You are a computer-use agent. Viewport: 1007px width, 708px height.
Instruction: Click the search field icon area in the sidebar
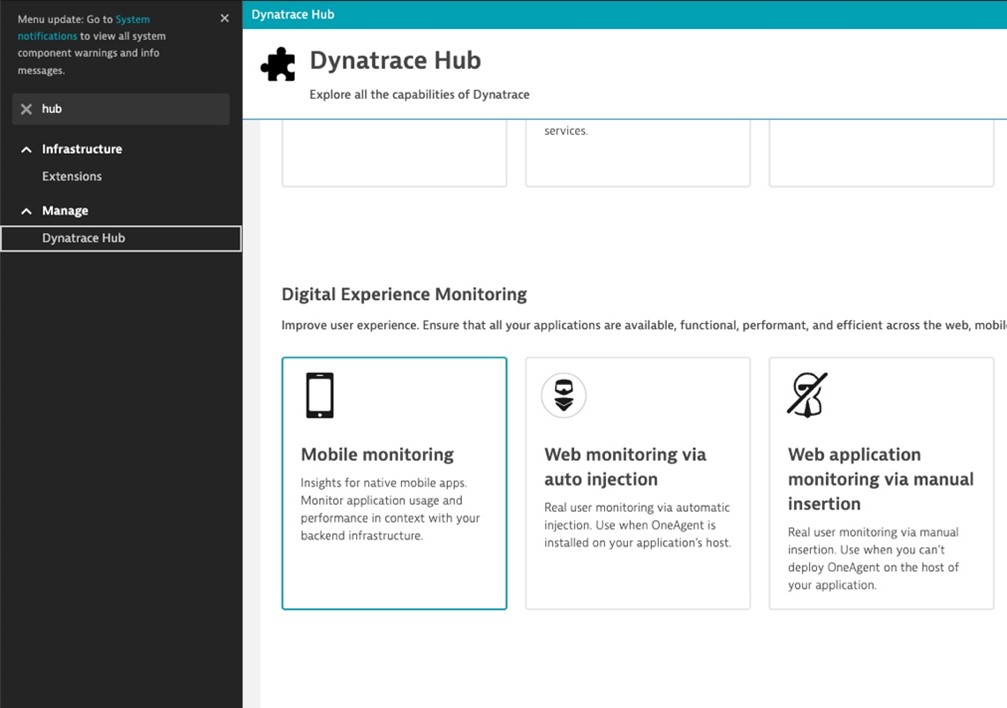click(26, 109)
